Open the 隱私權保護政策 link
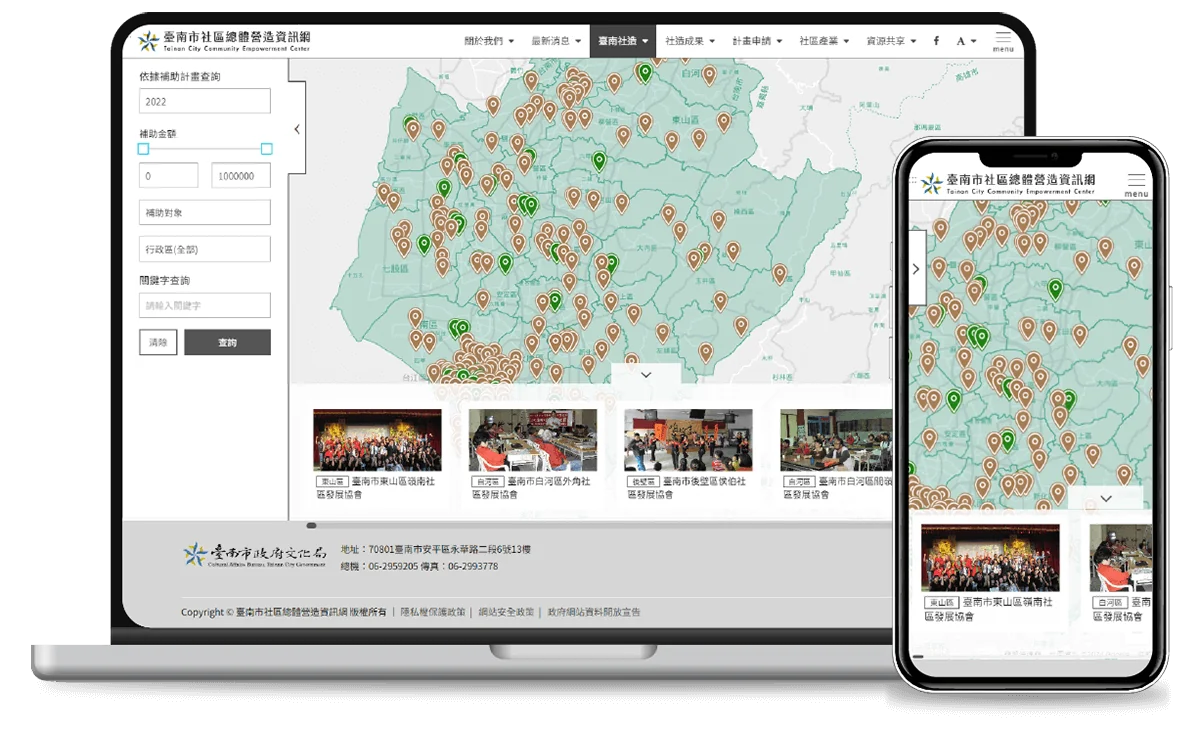 (433, 612)
